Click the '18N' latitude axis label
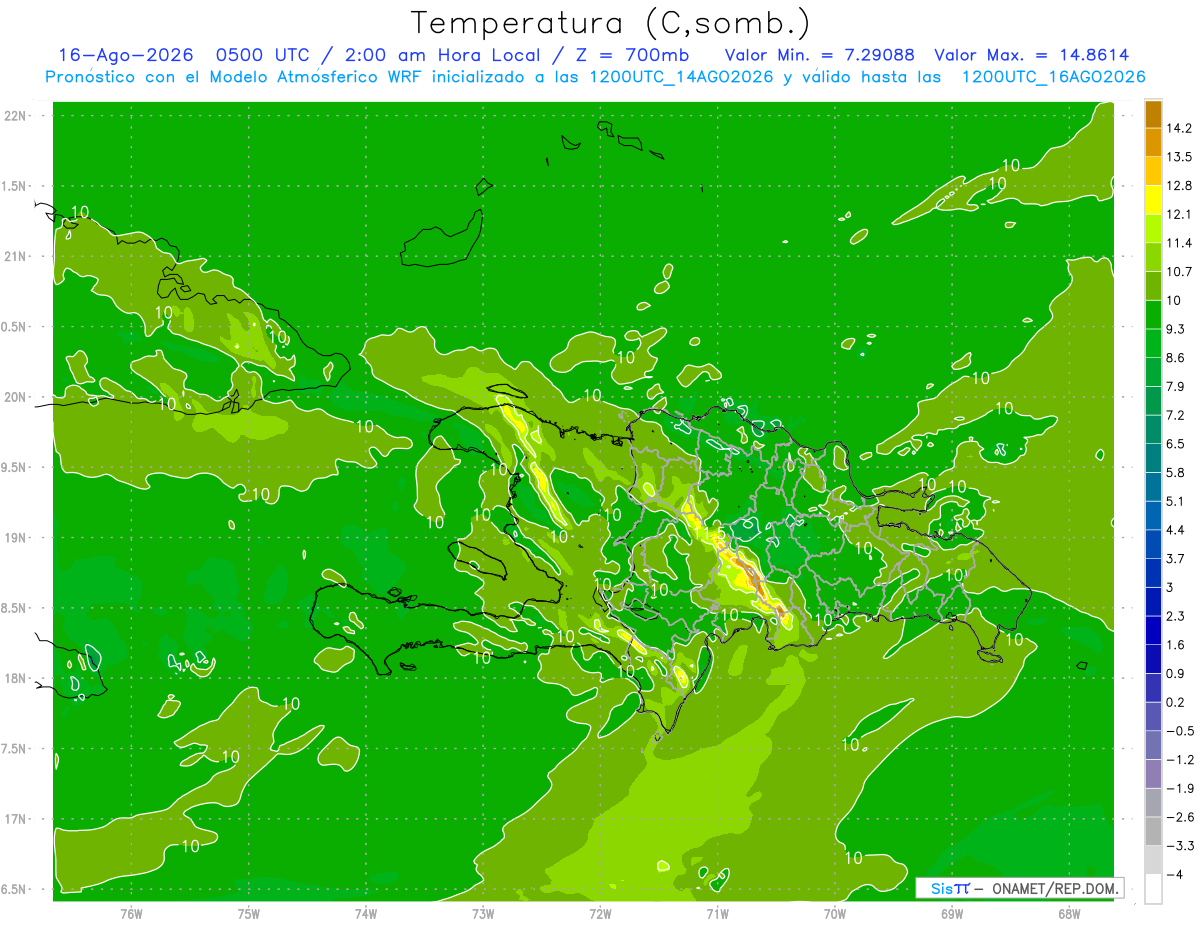The image size is (1200, 927). coord(17,678)
